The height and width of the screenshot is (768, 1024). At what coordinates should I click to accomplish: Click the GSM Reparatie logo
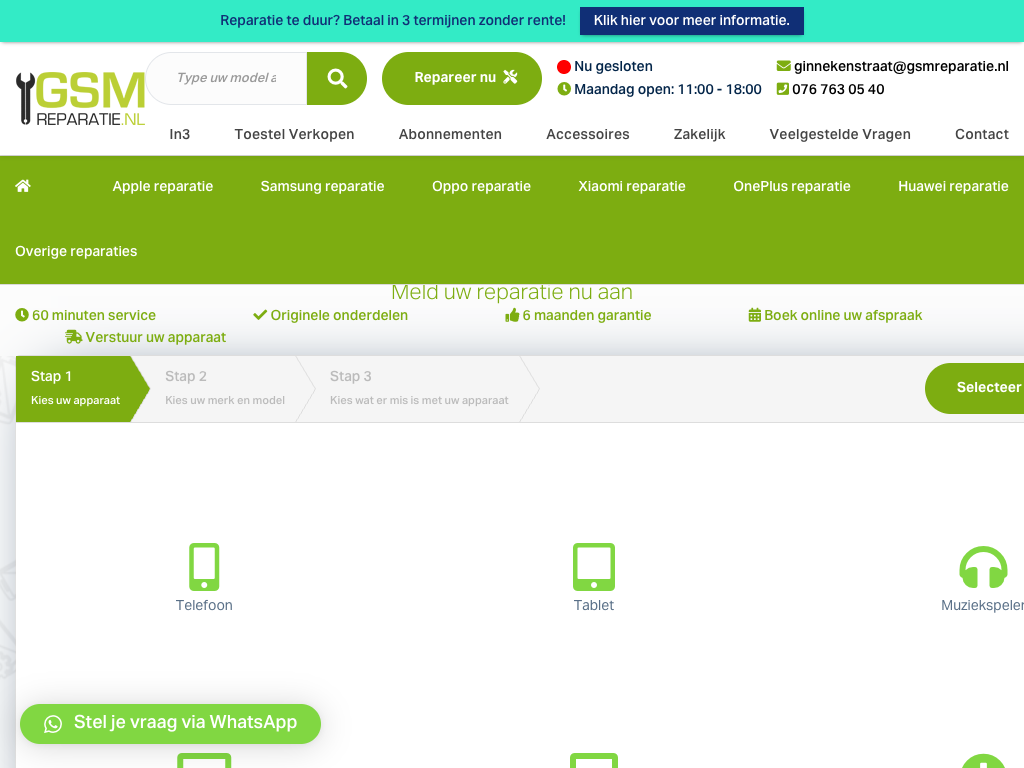(81, 99)
